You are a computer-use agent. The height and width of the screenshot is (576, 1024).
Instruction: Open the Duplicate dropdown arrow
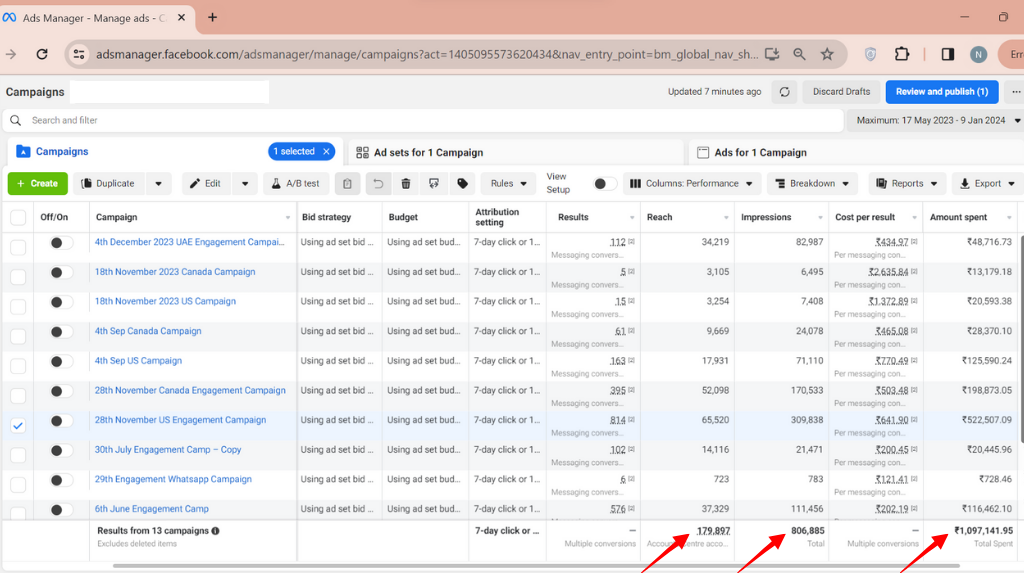(x=158, y=184)
